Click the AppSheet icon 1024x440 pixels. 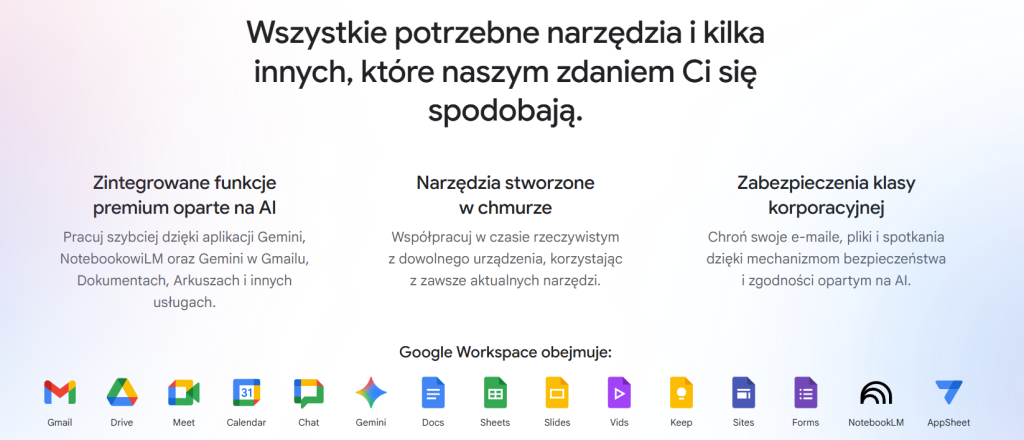click(949, 392)
